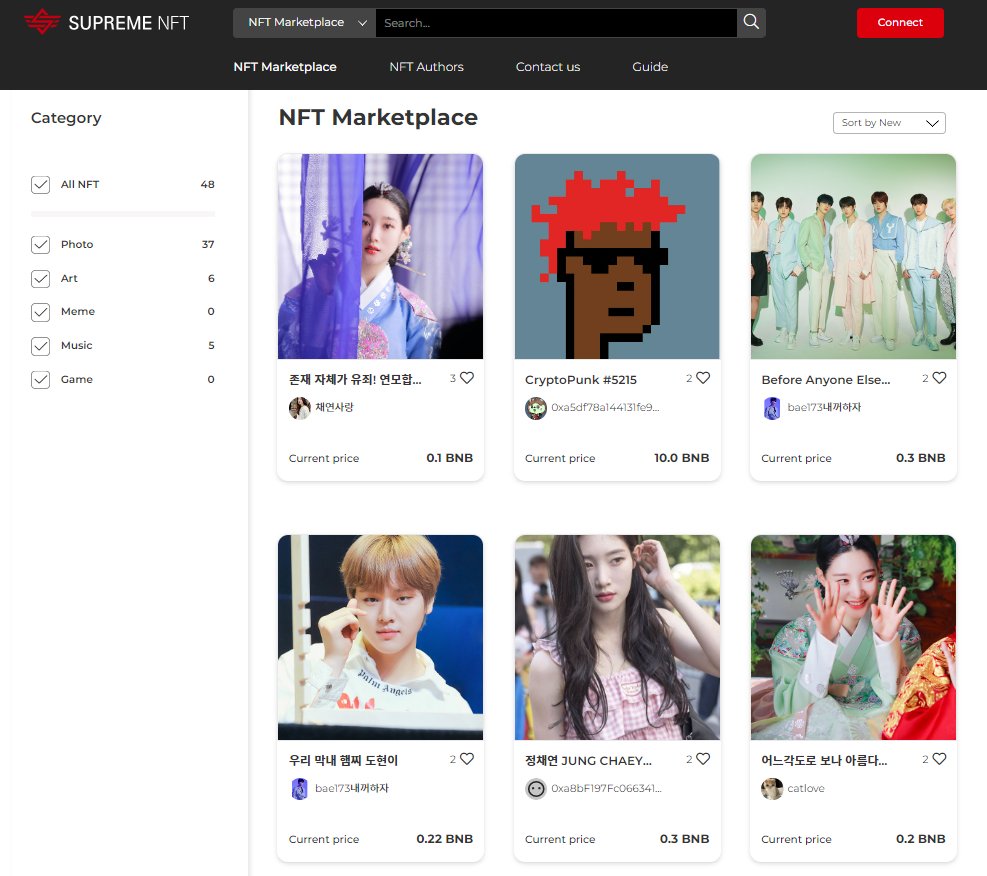Open 어느각도로 보나 아름다 title link
This screenshot has height=876, width=987.
click(x=824, y=760)
